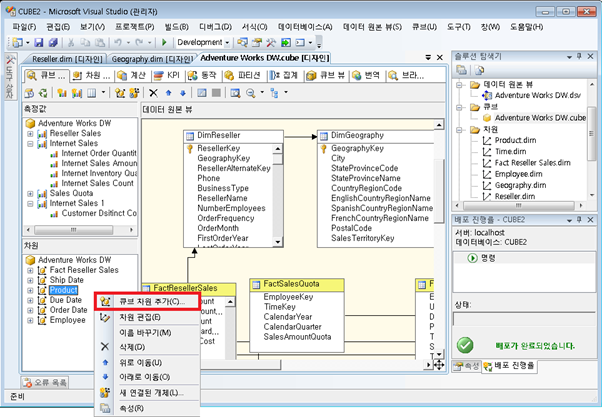Click the diagram pan navigation cross icon

point(439,365)
